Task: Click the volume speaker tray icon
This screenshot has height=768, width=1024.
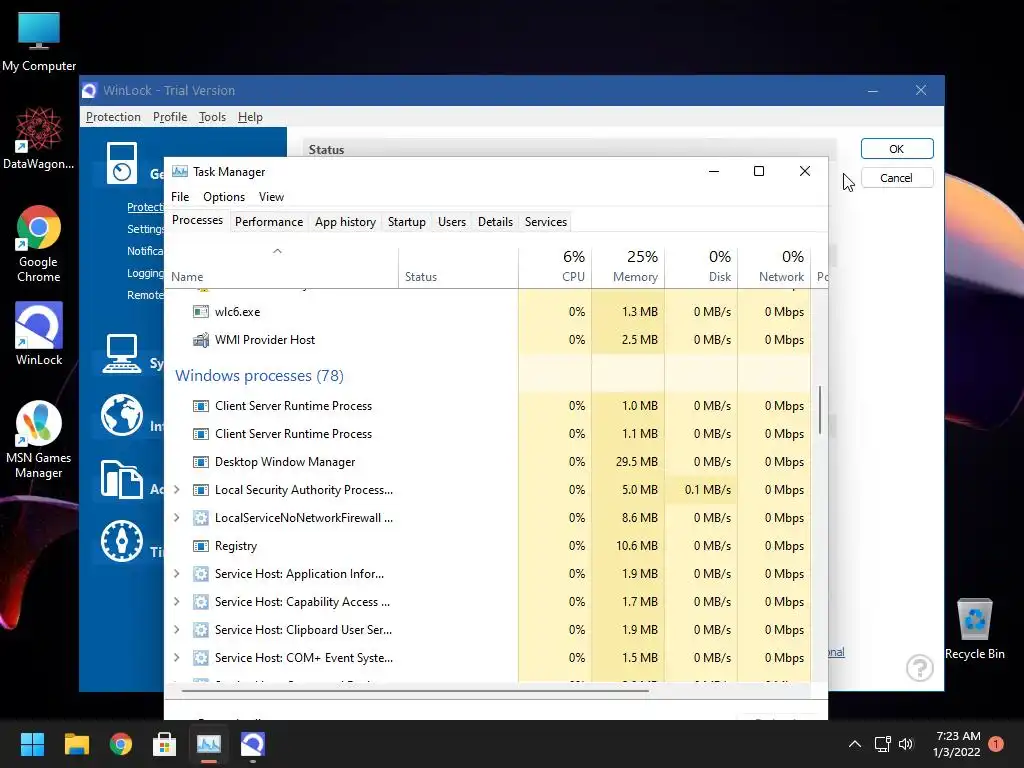Action: pos(906,744)
